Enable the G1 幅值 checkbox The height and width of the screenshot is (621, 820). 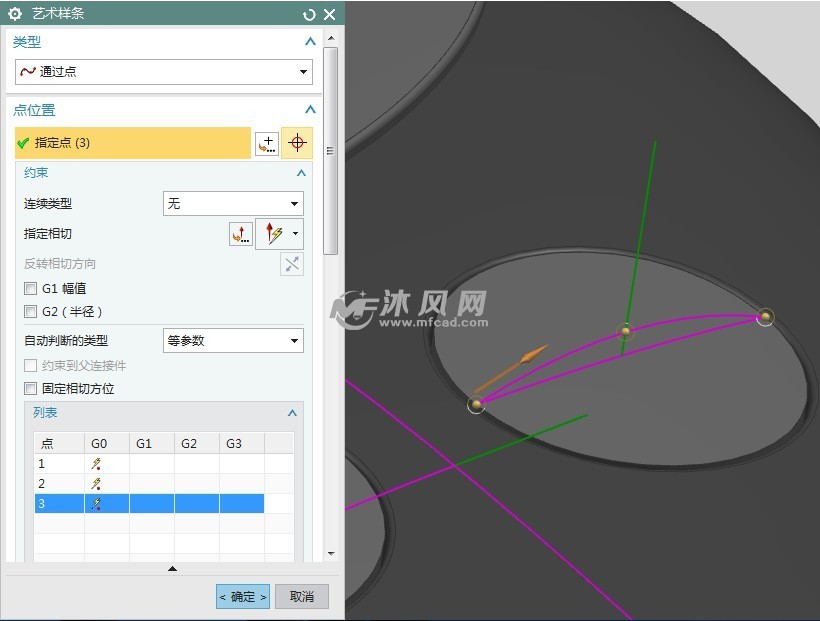[31, 288]
